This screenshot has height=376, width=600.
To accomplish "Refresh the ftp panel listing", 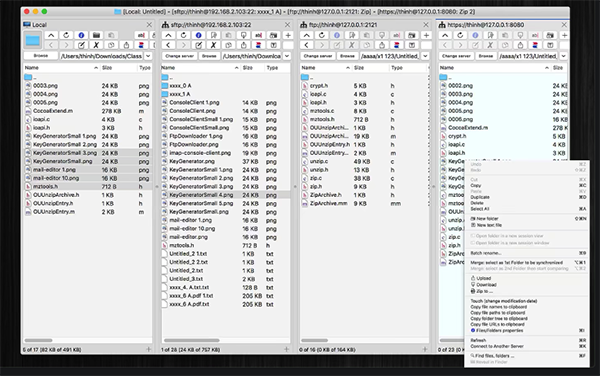I will point(321,35).
